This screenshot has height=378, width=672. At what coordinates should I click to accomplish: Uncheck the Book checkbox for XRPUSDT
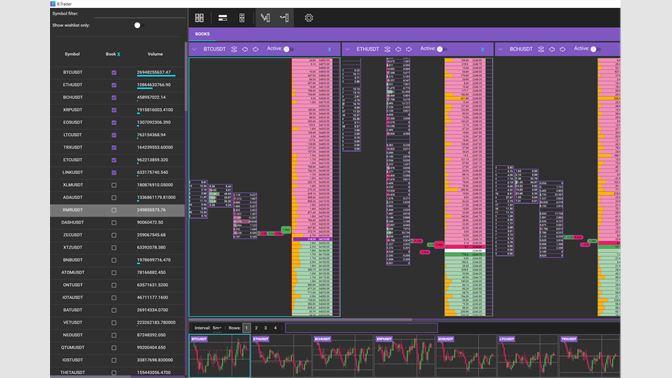(x=114, y=110)
